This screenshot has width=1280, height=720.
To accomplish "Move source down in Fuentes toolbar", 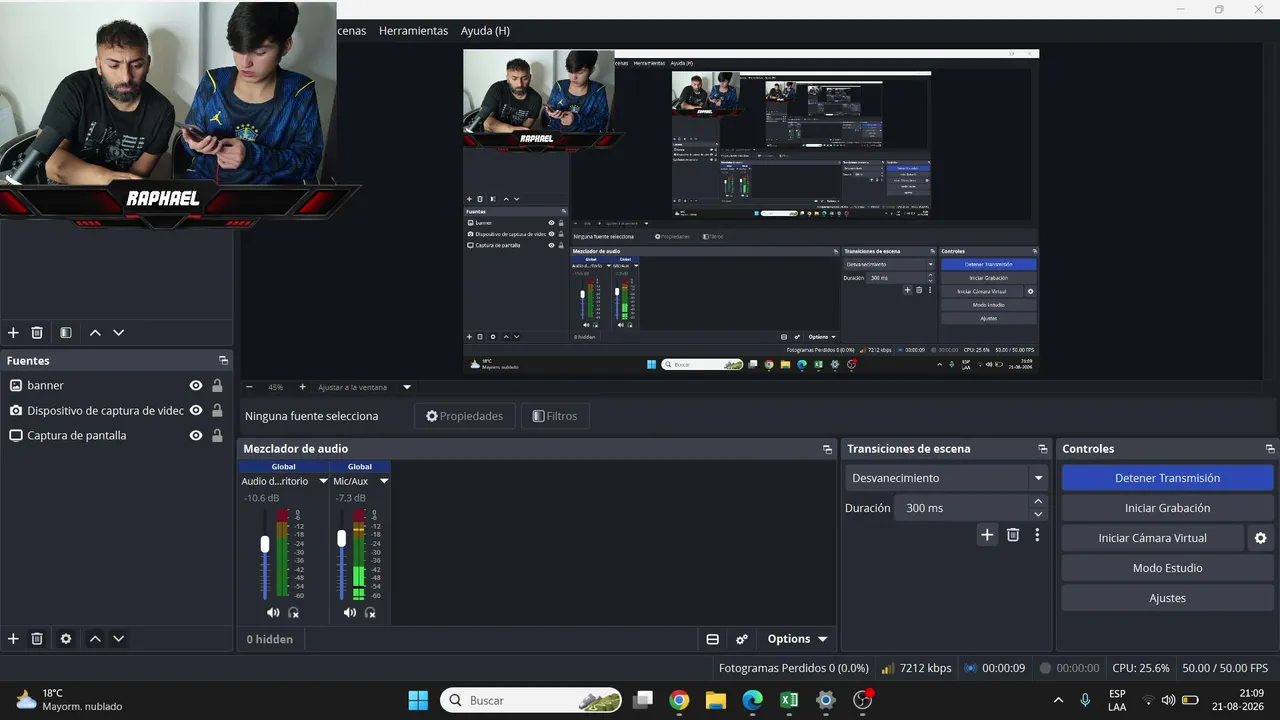I will click(119, 638).
